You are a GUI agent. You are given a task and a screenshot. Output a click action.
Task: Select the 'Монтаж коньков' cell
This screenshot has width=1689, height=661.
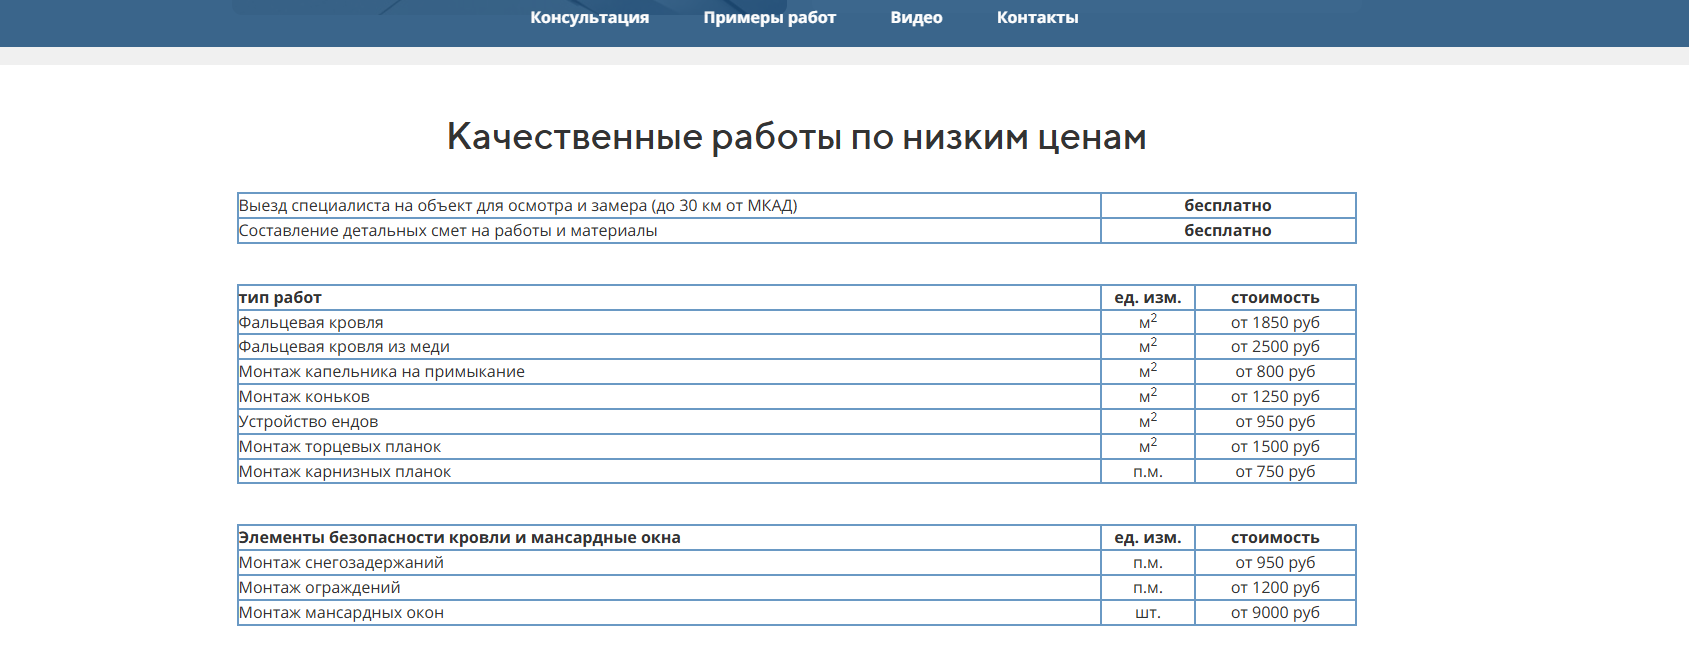[669, 396]
